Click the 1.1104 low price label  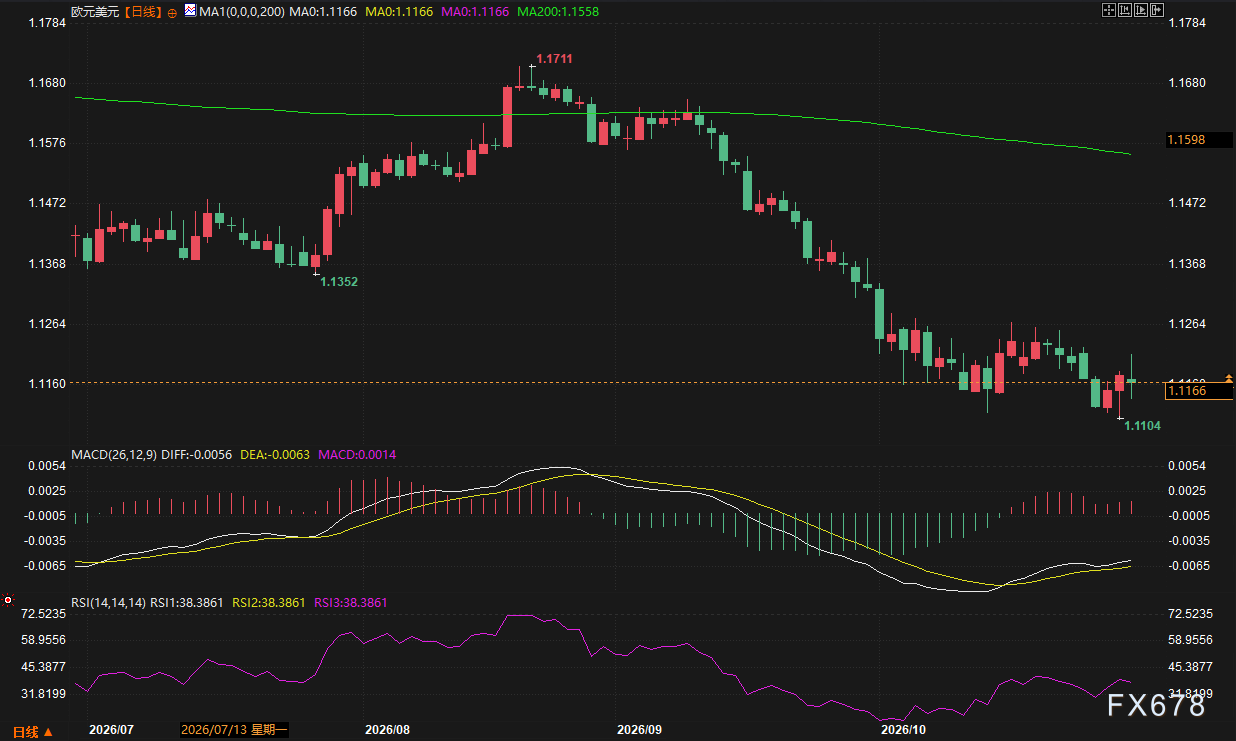click(1142, 426)
